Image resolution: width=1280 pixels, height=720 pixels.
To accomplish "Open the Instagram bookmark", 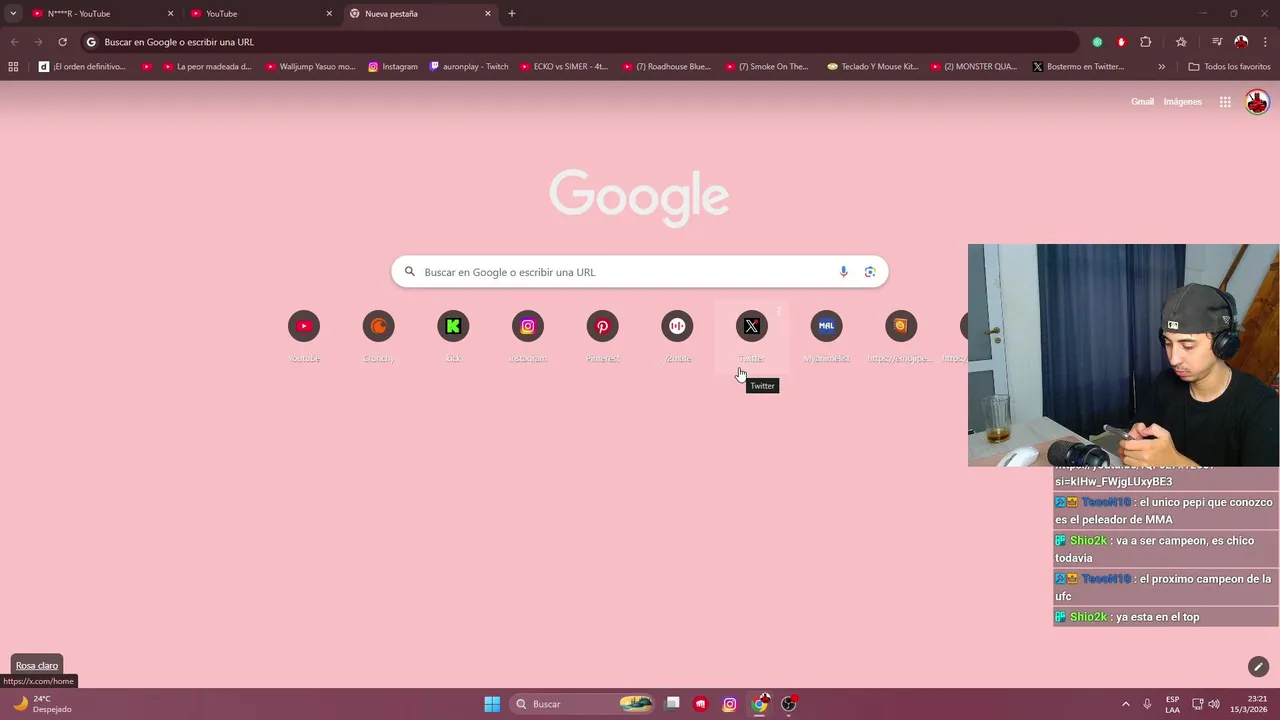I will coord(393,67).
